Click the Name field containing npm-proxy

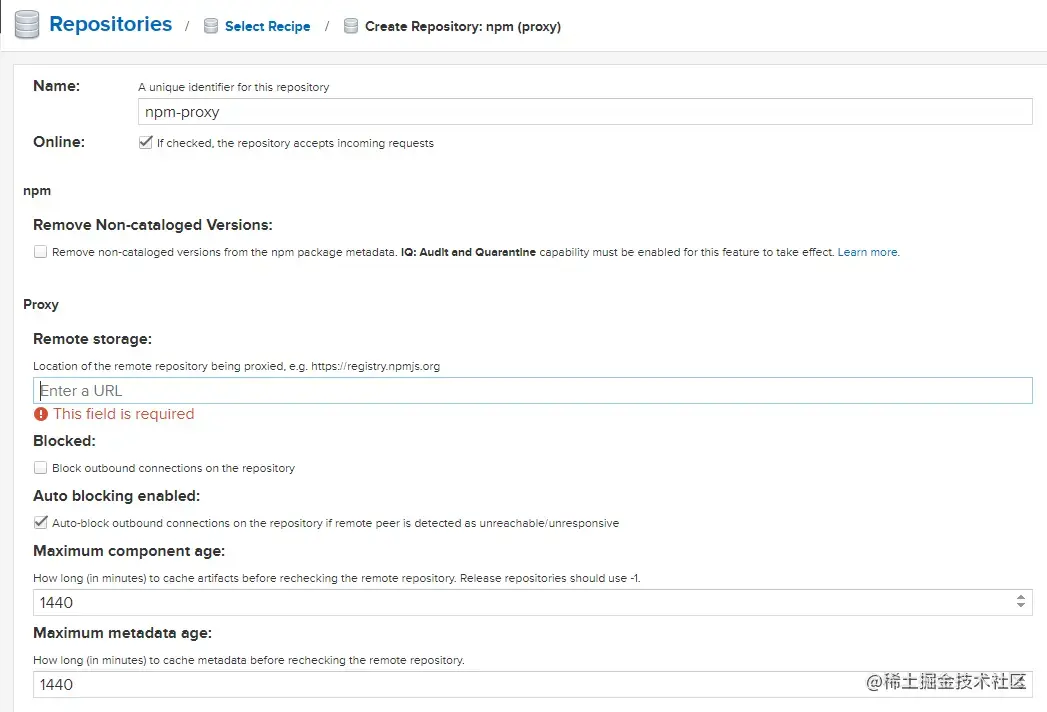click(x=585, y=112)
